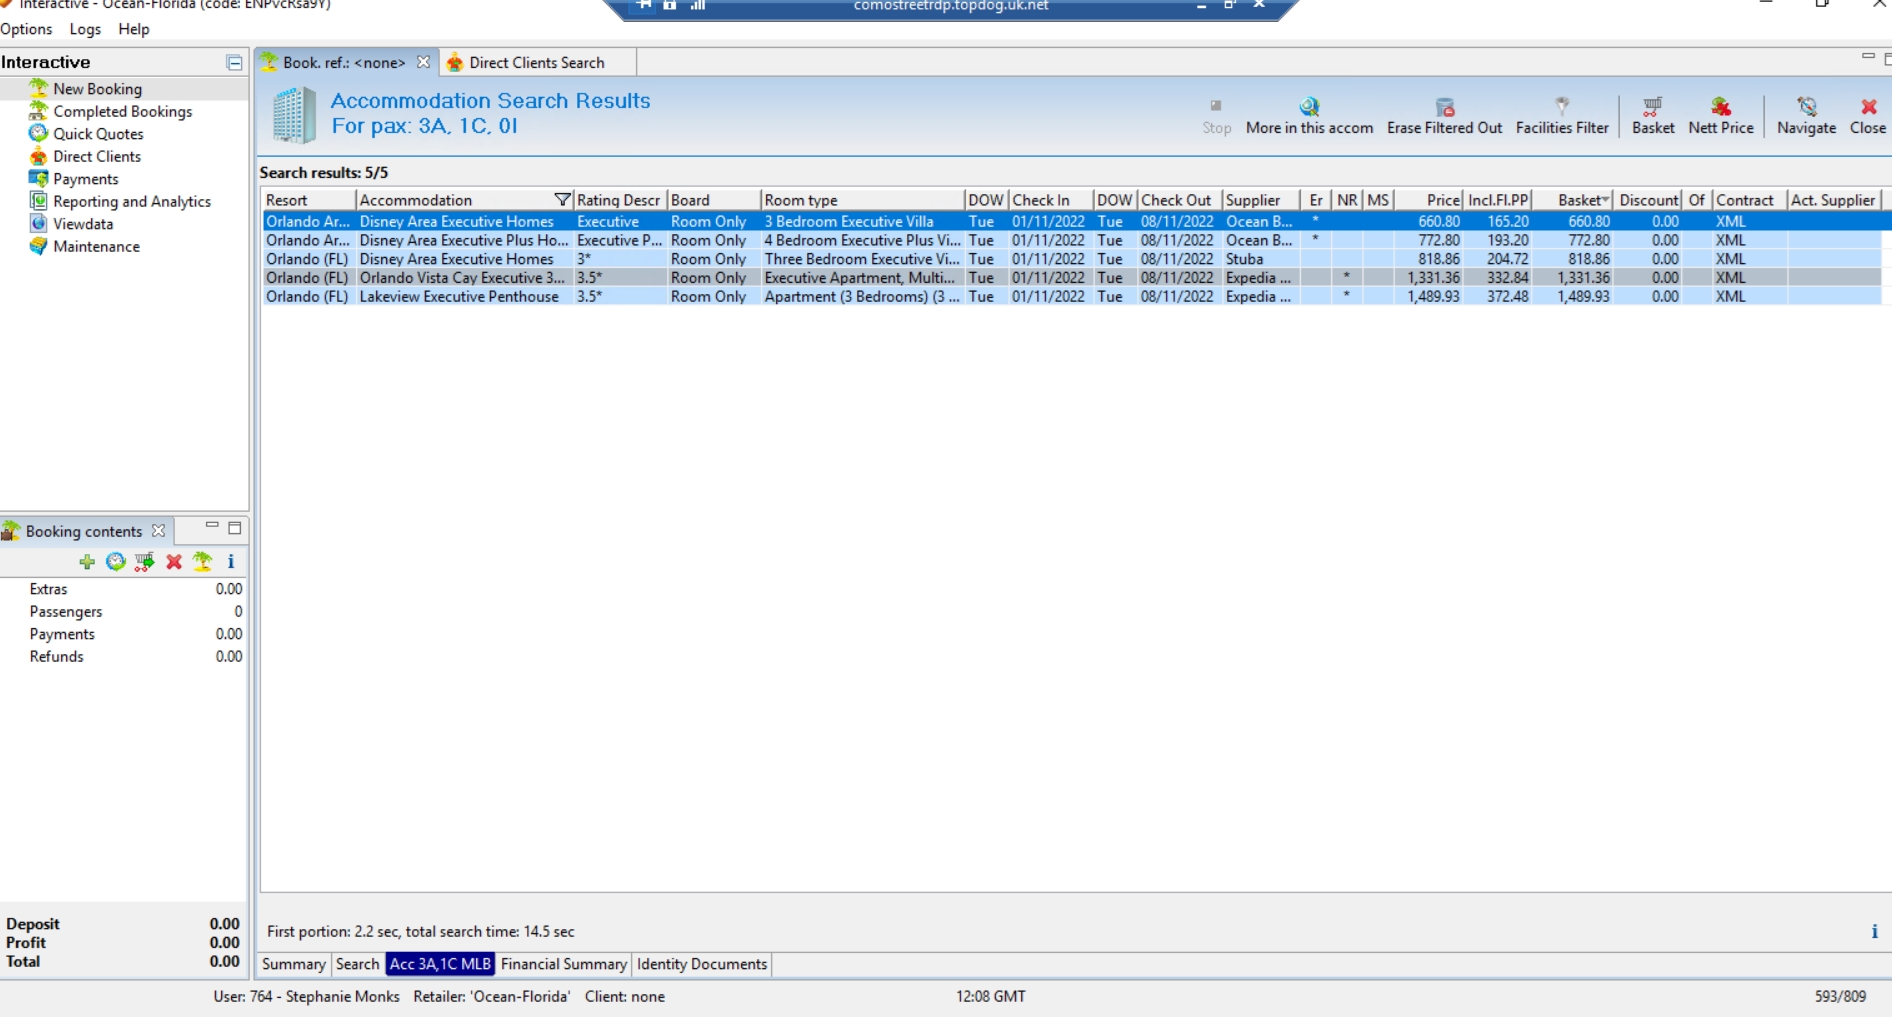Sort by the Check In column header

(1051, 200)
